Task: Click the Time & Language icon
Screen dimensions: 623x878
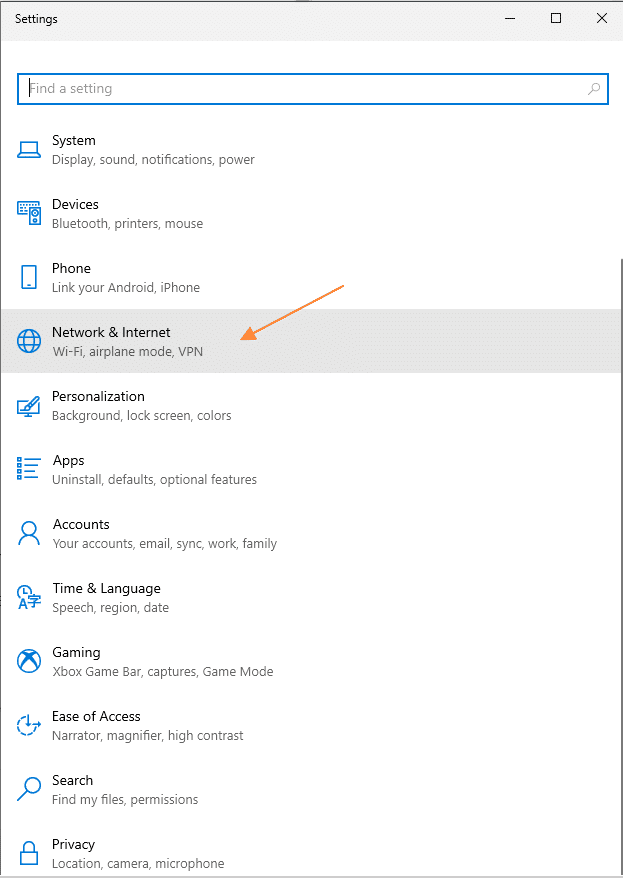Action: [x=29, y=597]
